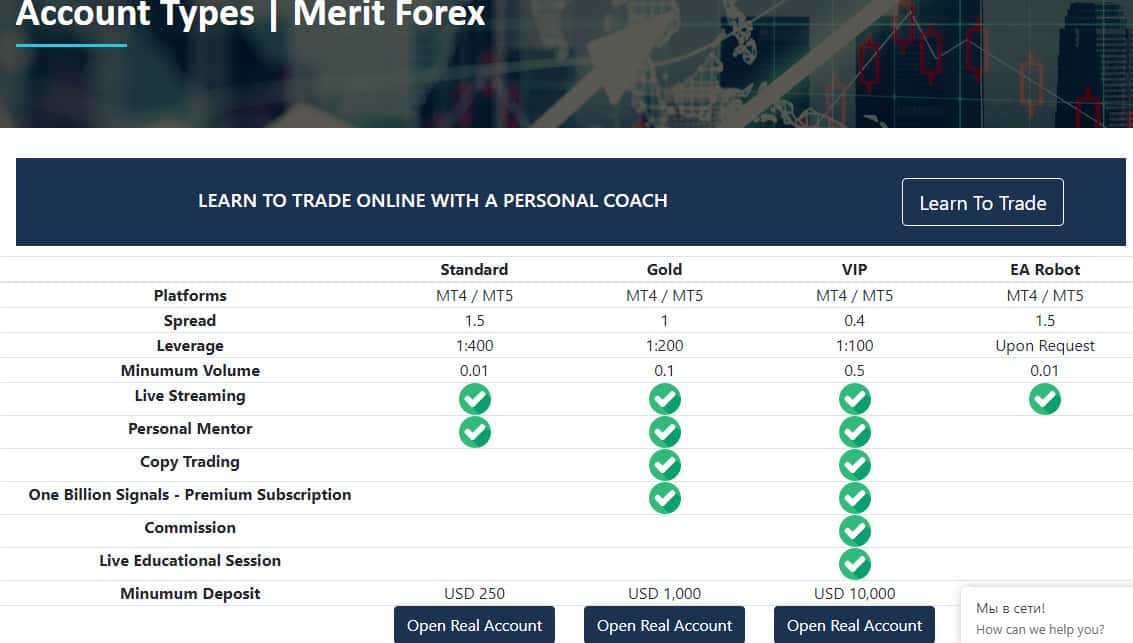Click the 1:200 leverage value

(665, 346)
